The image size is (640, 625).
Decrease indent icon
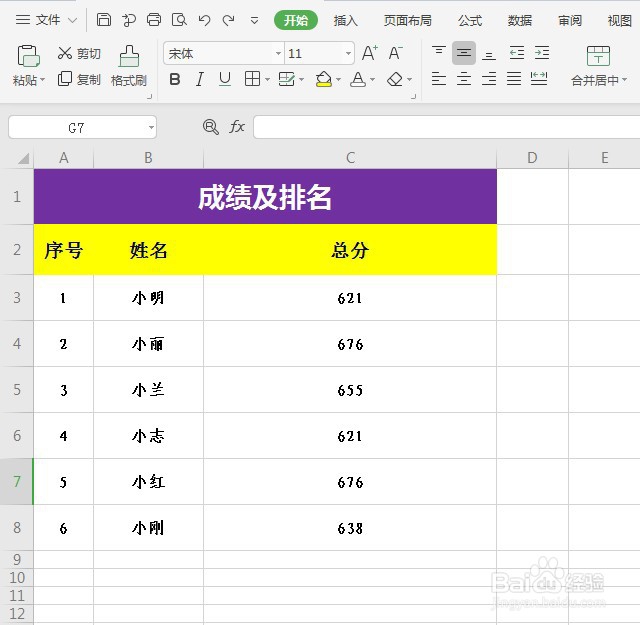[x=517, y=53]
